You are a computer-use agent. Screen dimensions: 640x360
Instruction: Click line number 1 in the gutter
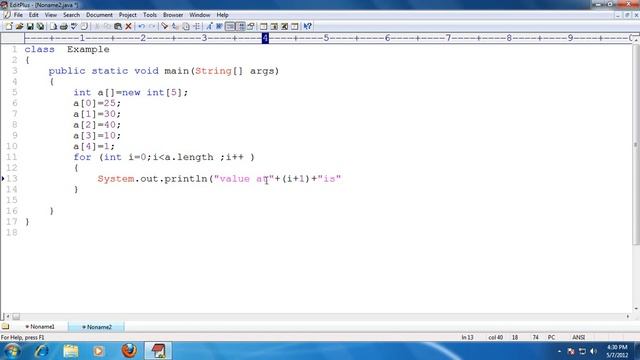(x=15, y=49)
